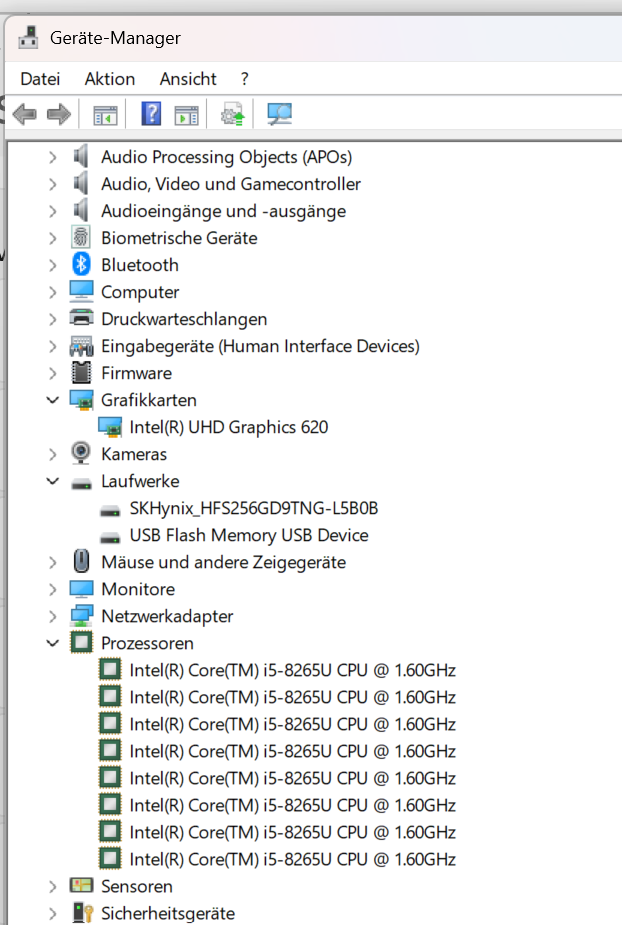Select the Sicherheitsgeräte label
This screenshot has height=925, width=622.
[168, 913]
